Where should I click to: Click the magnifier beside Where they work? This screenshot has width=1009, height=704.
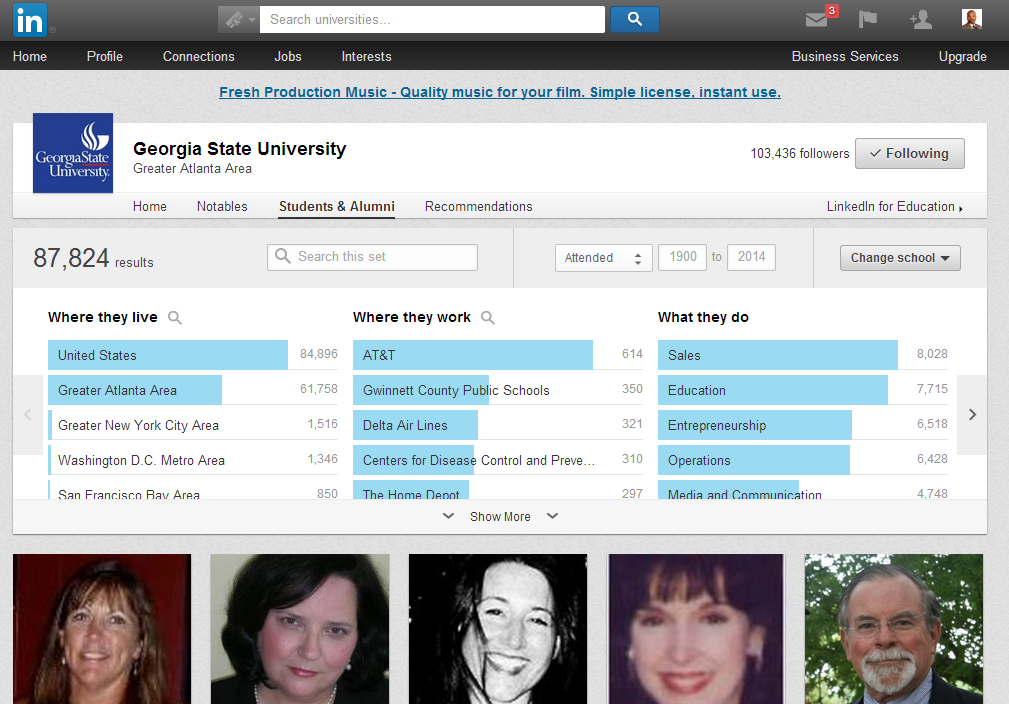(488, 317)
